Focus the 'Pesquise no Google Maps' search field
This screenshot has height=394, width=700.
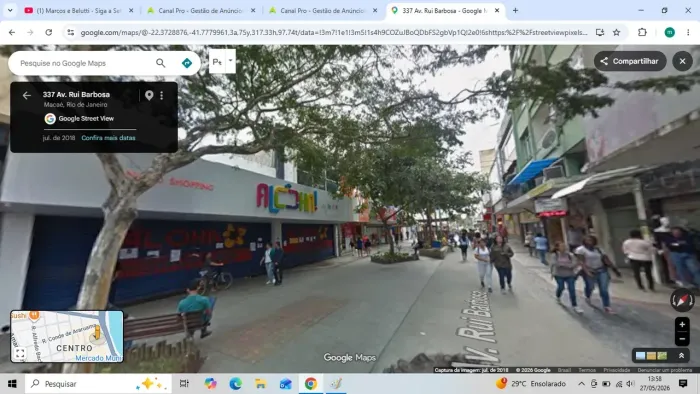[85, 63]
